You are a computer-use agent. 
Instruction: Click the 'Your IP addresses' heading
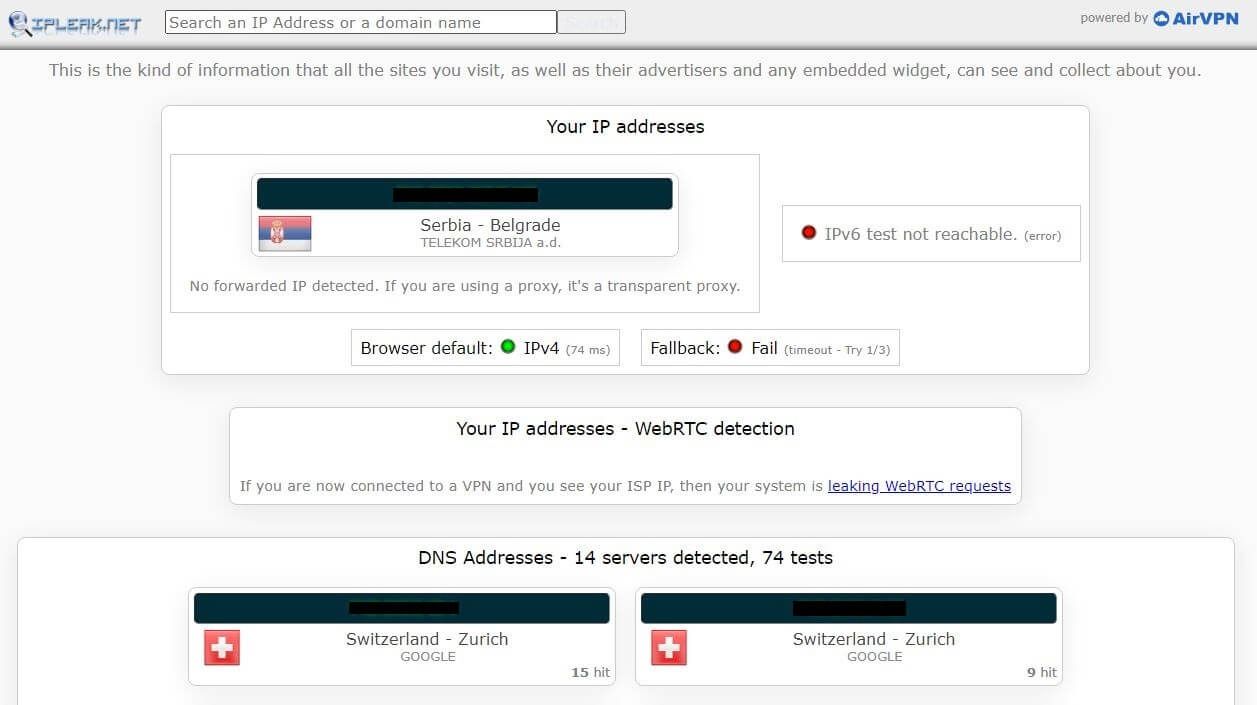tap(625, 127)
